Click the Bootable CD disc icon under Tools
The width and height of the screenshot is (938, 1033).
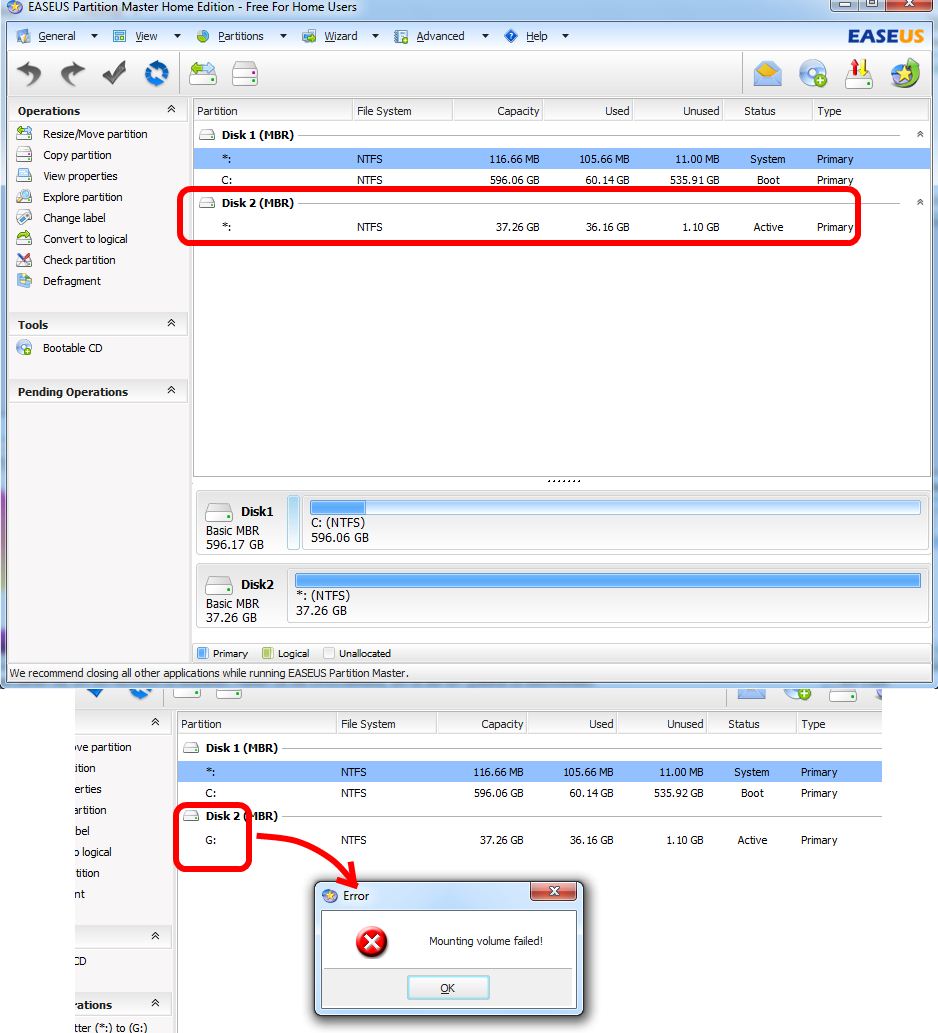point(24,348)
